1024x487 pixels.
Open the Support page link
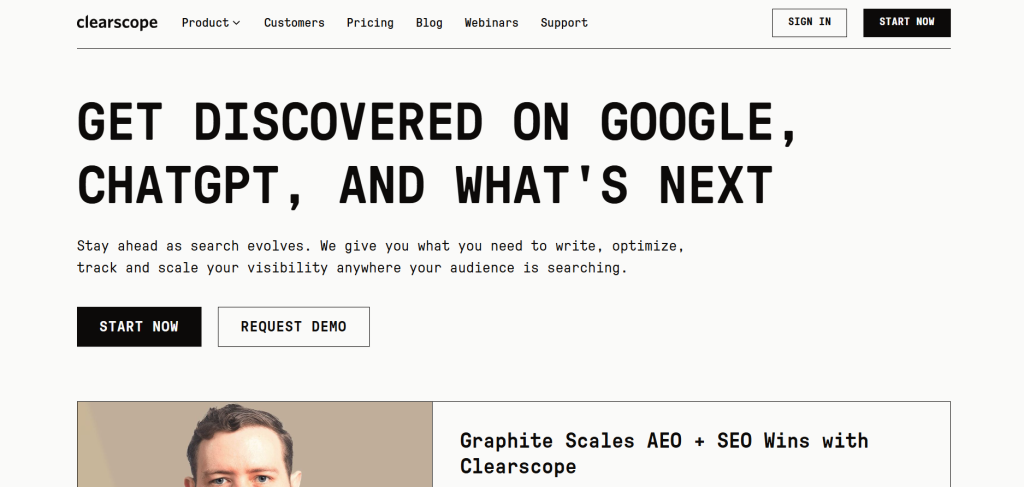(x=564, y=23)
